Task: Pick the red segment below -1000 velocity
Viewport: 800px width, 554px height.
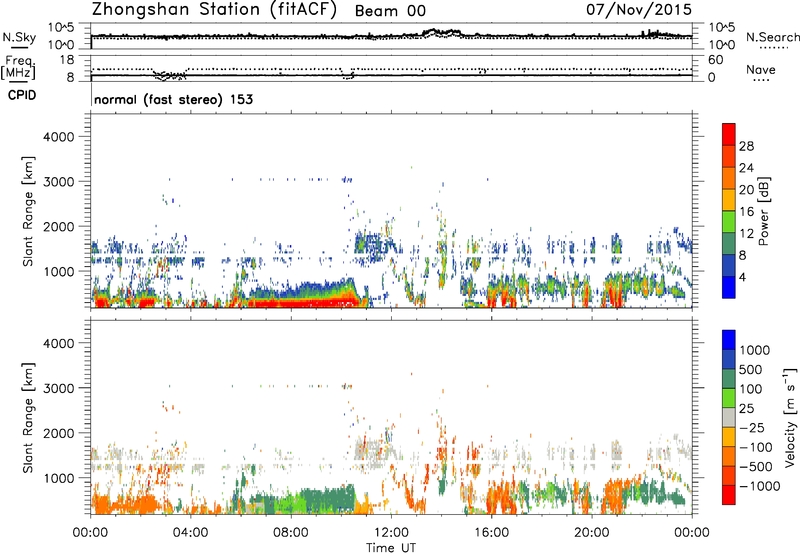Action: pyautogui.click(x=729, y=495)
